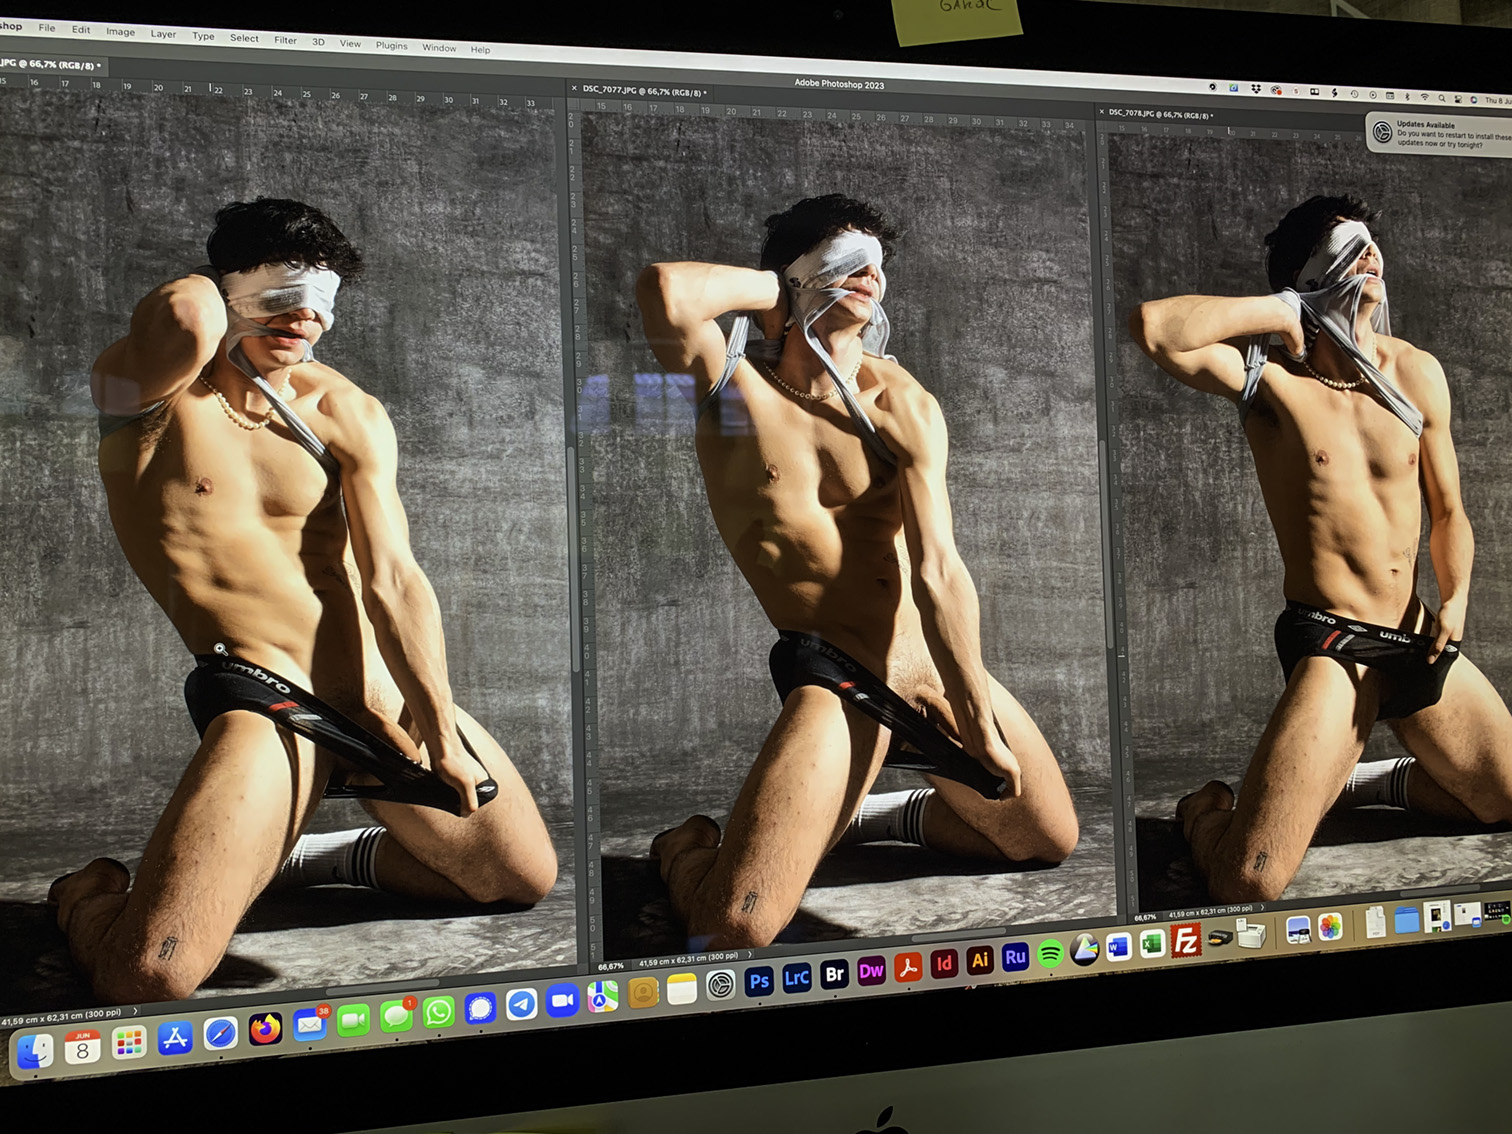1512x1134 pixels.
Task: Open the Image menu
Action: (121, 31)
